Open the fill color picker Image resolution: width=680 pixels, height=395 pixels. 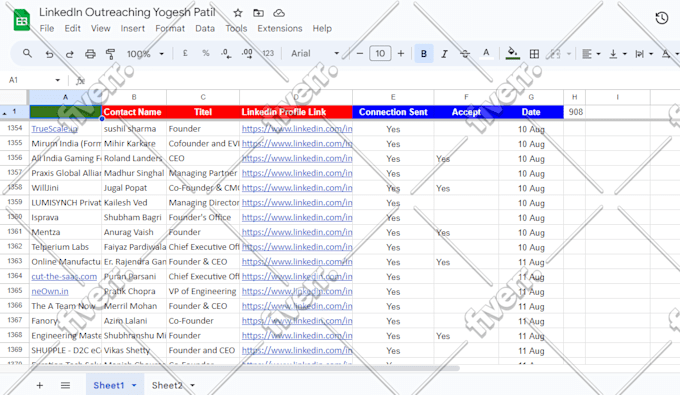pyautogui.click(x=513, y=54)
